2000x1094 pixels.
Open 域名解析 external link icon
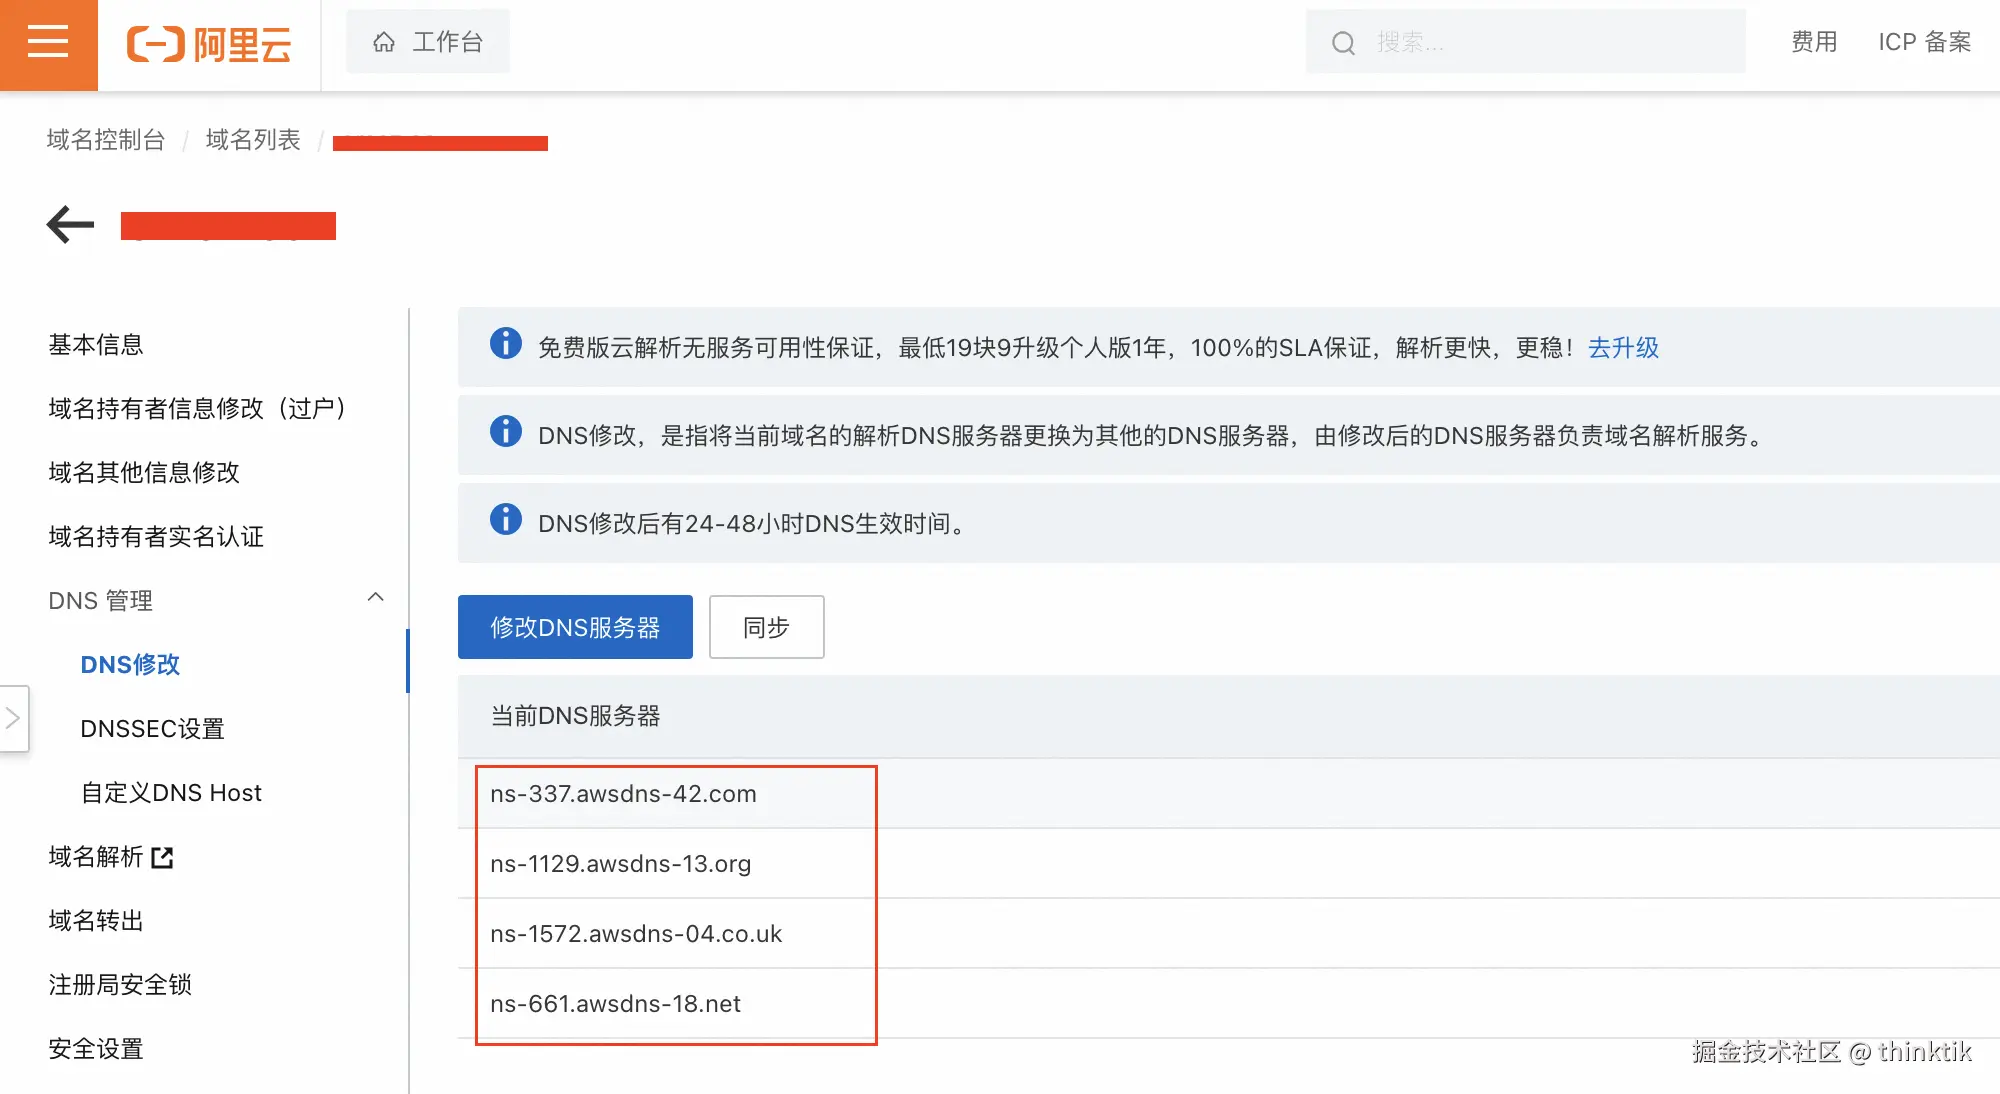point(162,857)
